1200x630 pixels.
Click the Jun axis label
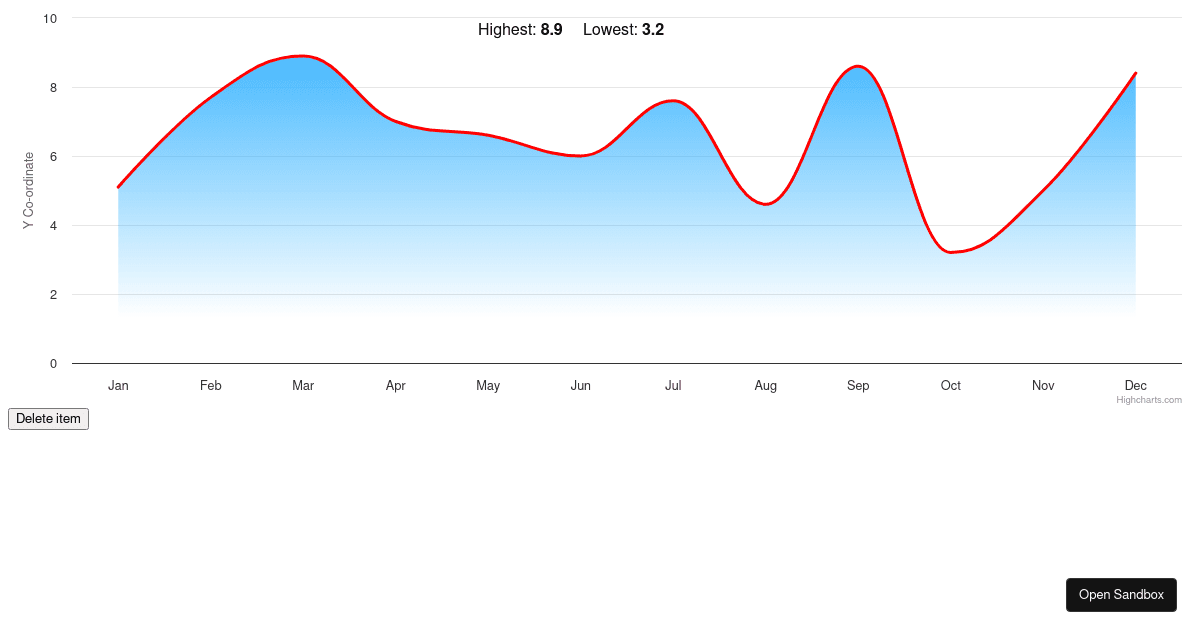tap(580, 385)
